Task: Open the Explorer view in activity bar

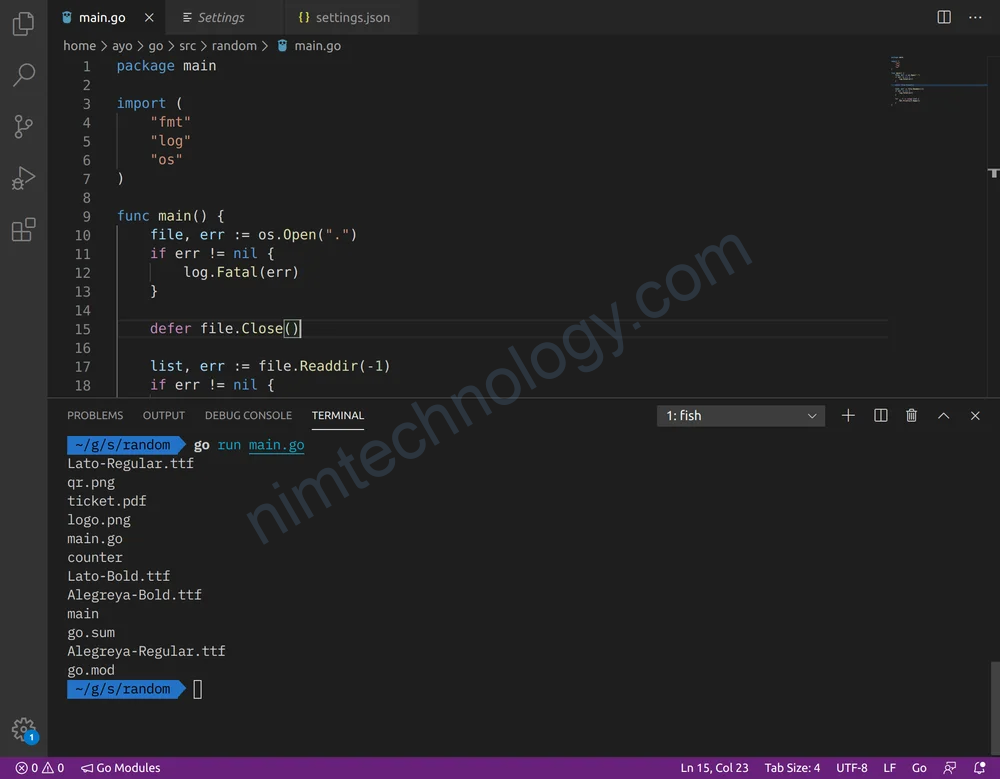Action: pos(23,24)
